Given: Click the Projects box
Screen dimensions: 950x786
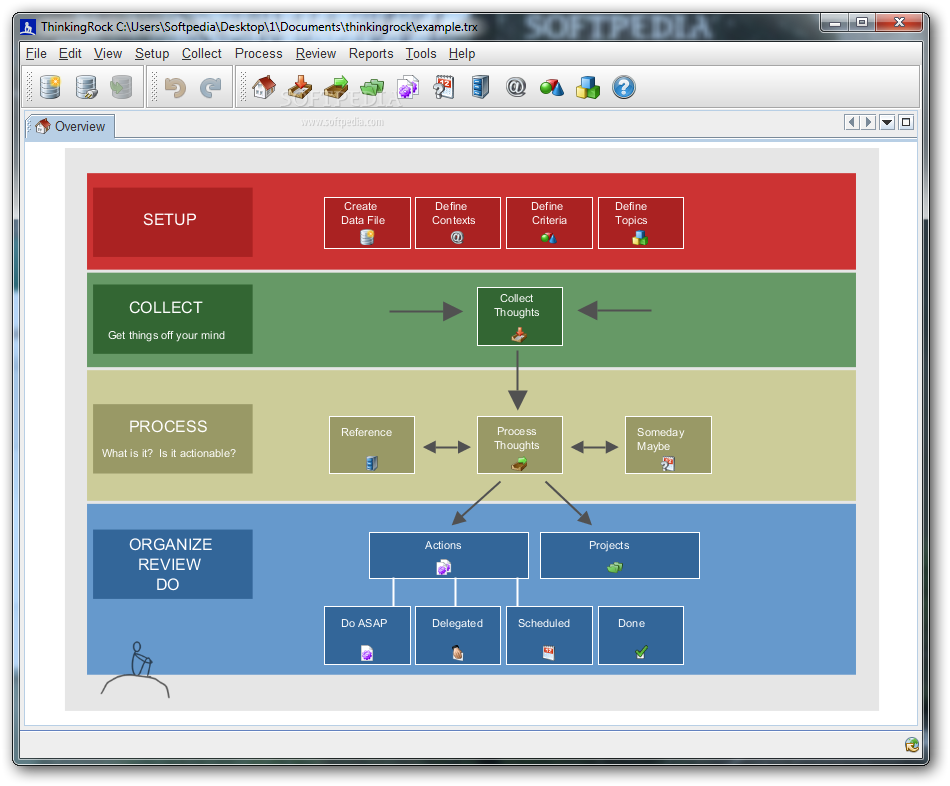Looking at the screenshot, I should (x=620, y=556).
